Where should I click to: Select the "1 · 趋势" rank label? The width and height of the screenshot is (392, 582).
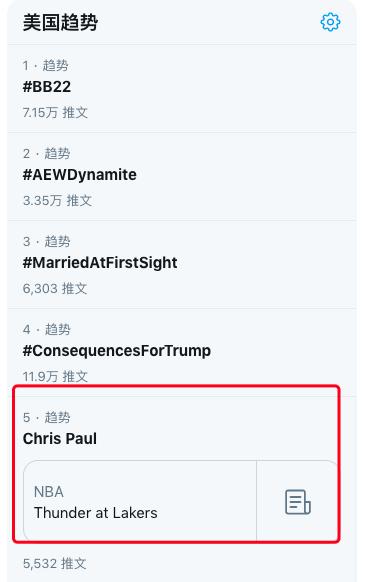46,66
